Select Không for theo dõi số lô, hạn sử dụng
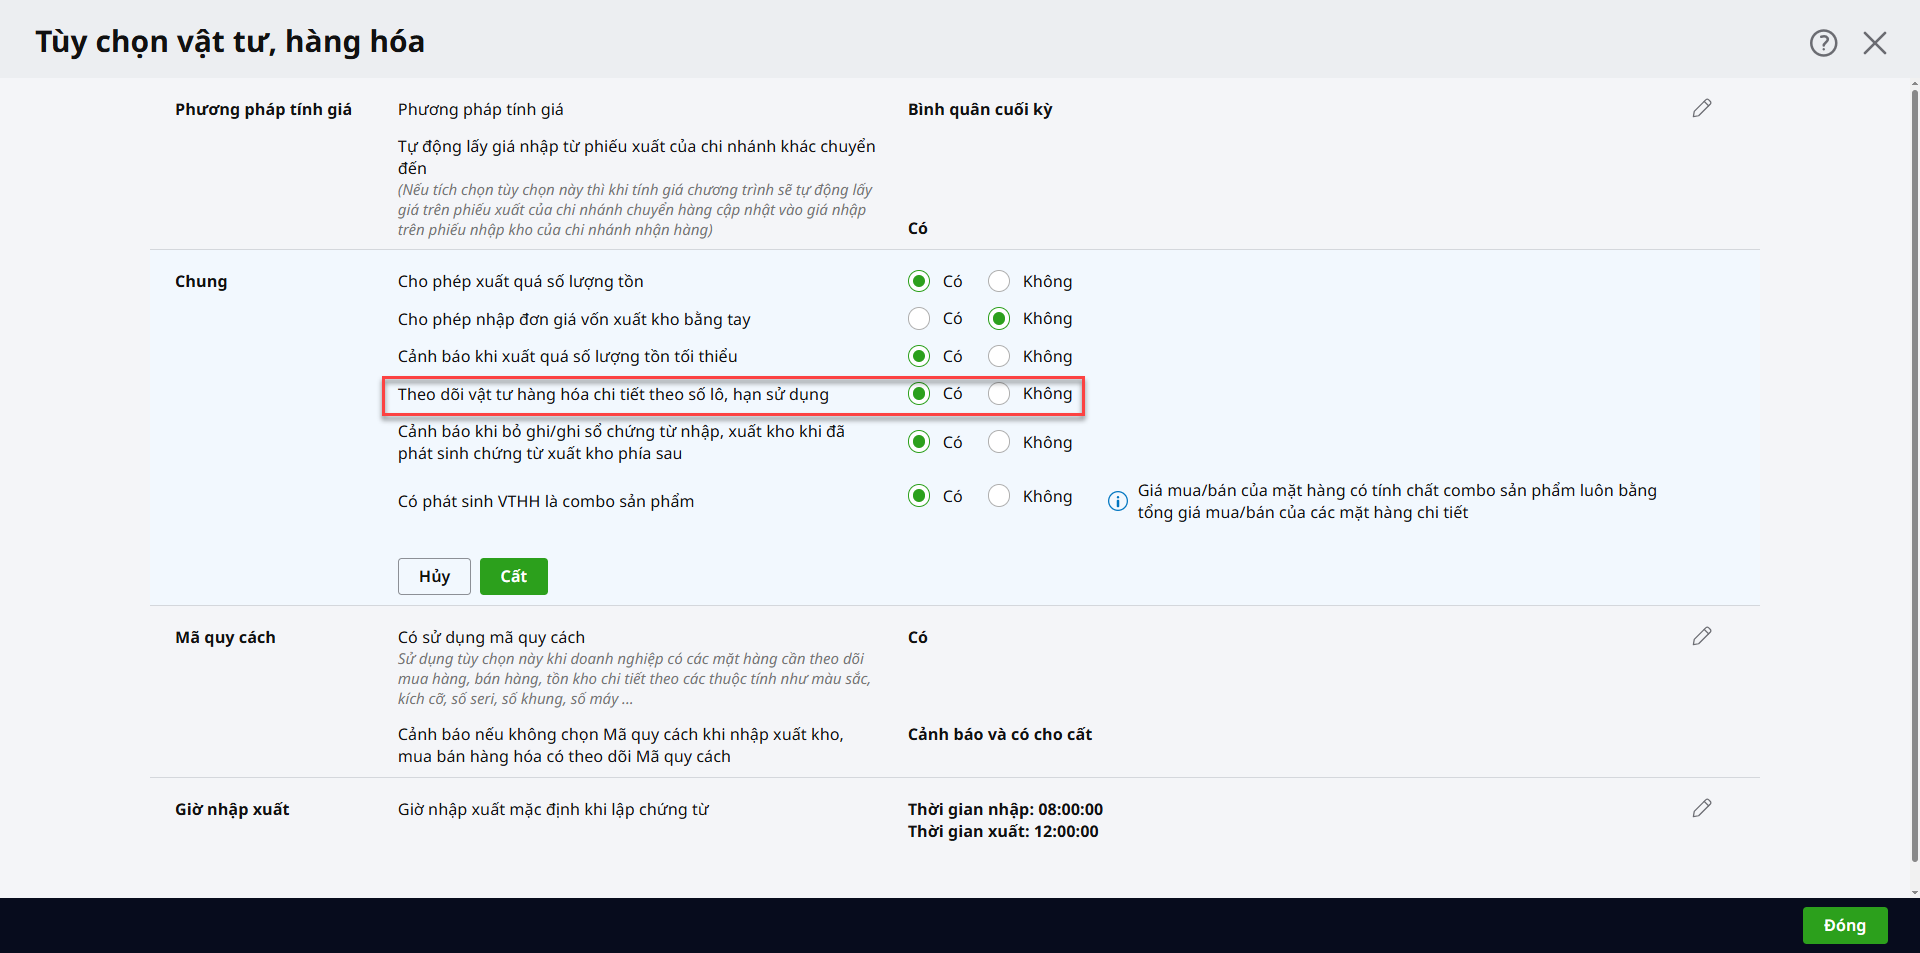 coord(999,394)
